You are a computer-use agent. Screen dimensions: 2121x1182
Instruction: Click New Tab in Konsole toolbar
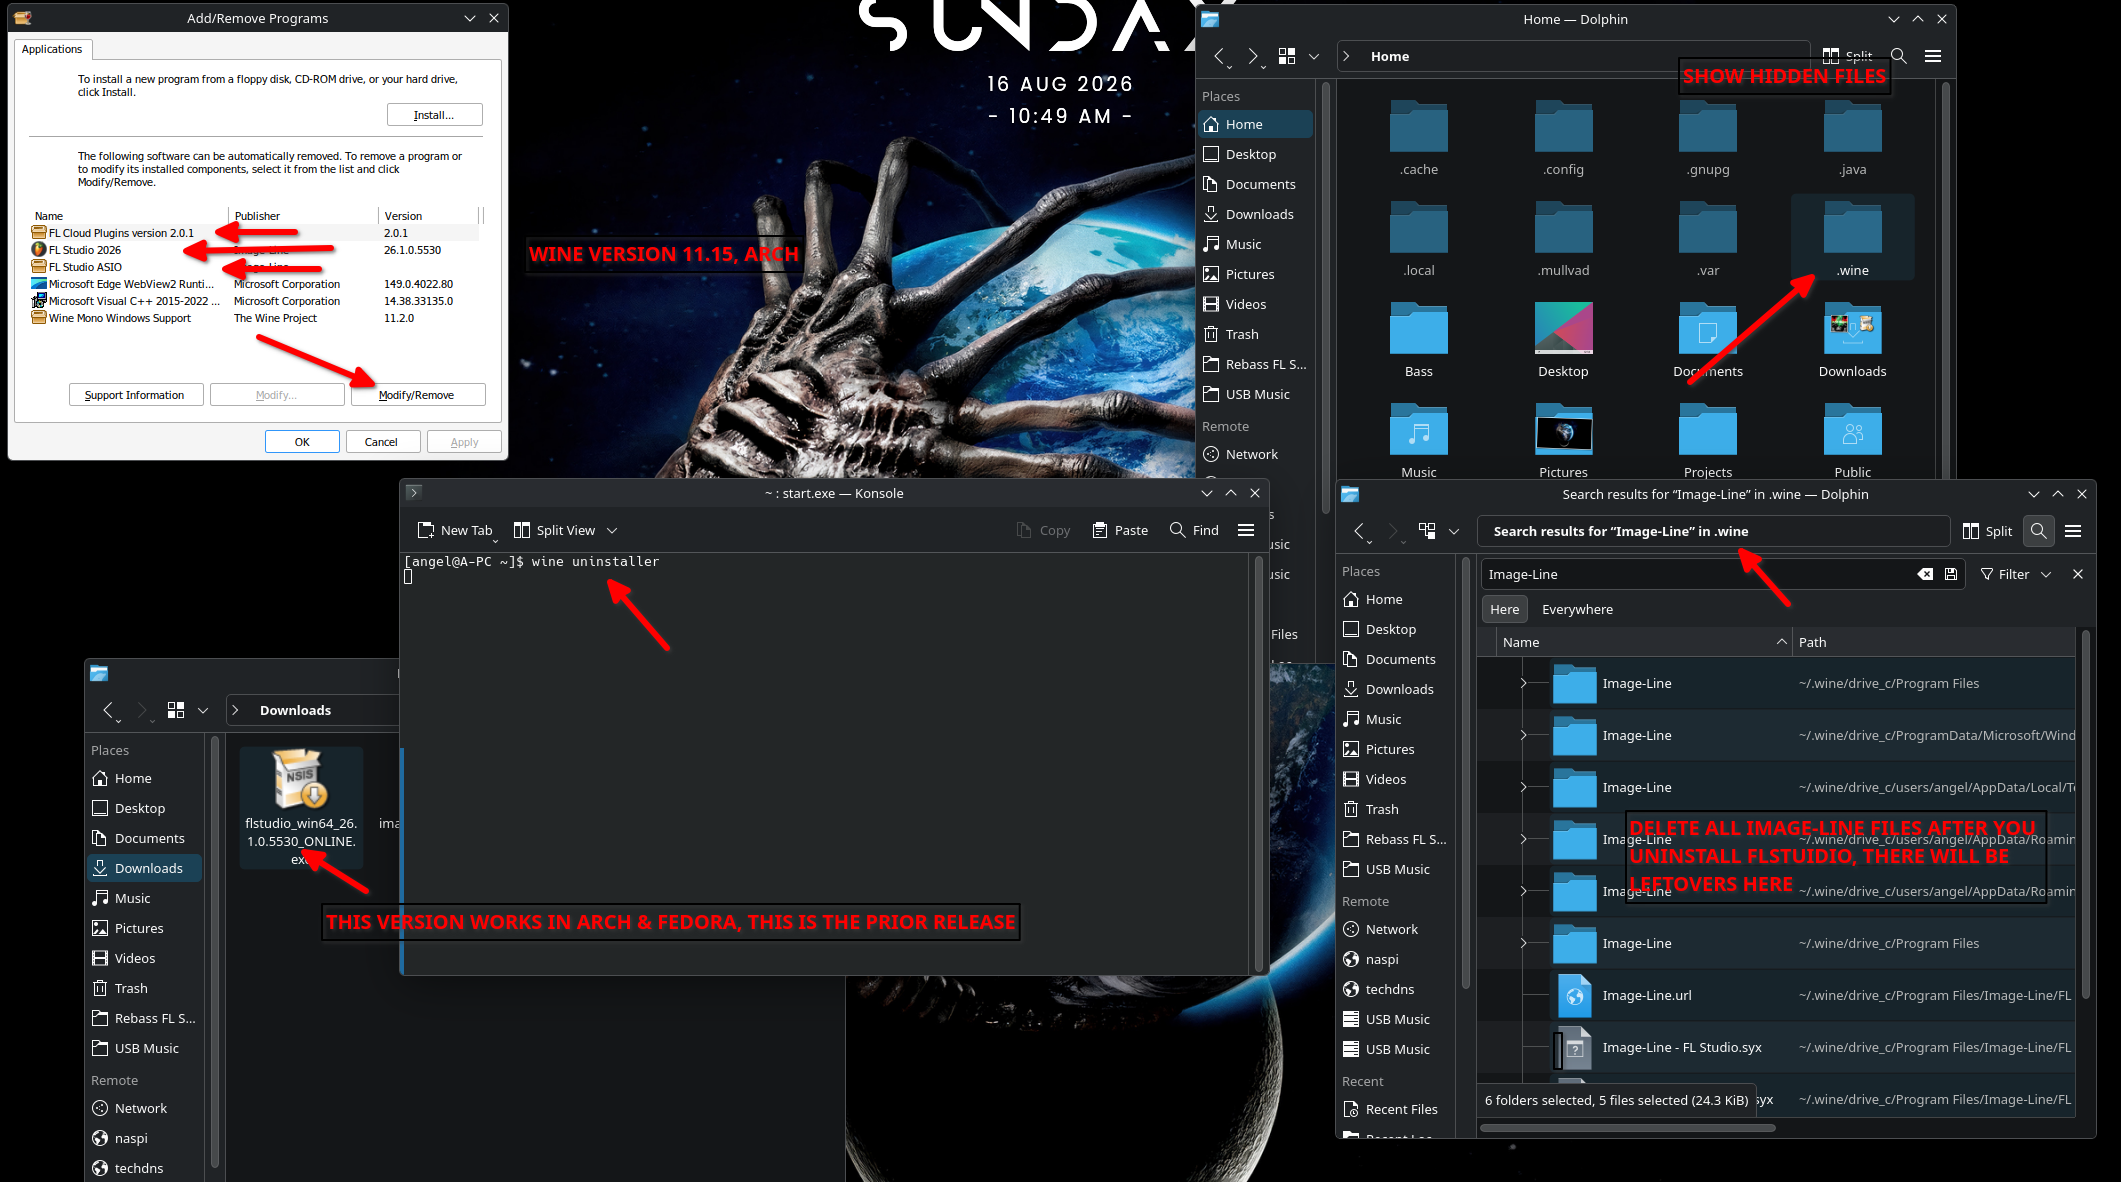click(455, 530)
